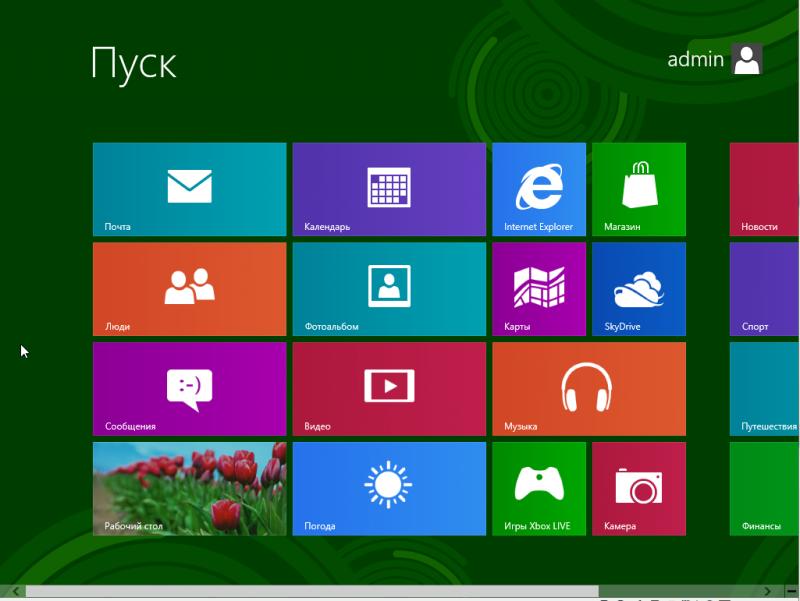This screenshot has height=601, width=800.
Task: Open the Новости news tile
Action: [764, 189]
